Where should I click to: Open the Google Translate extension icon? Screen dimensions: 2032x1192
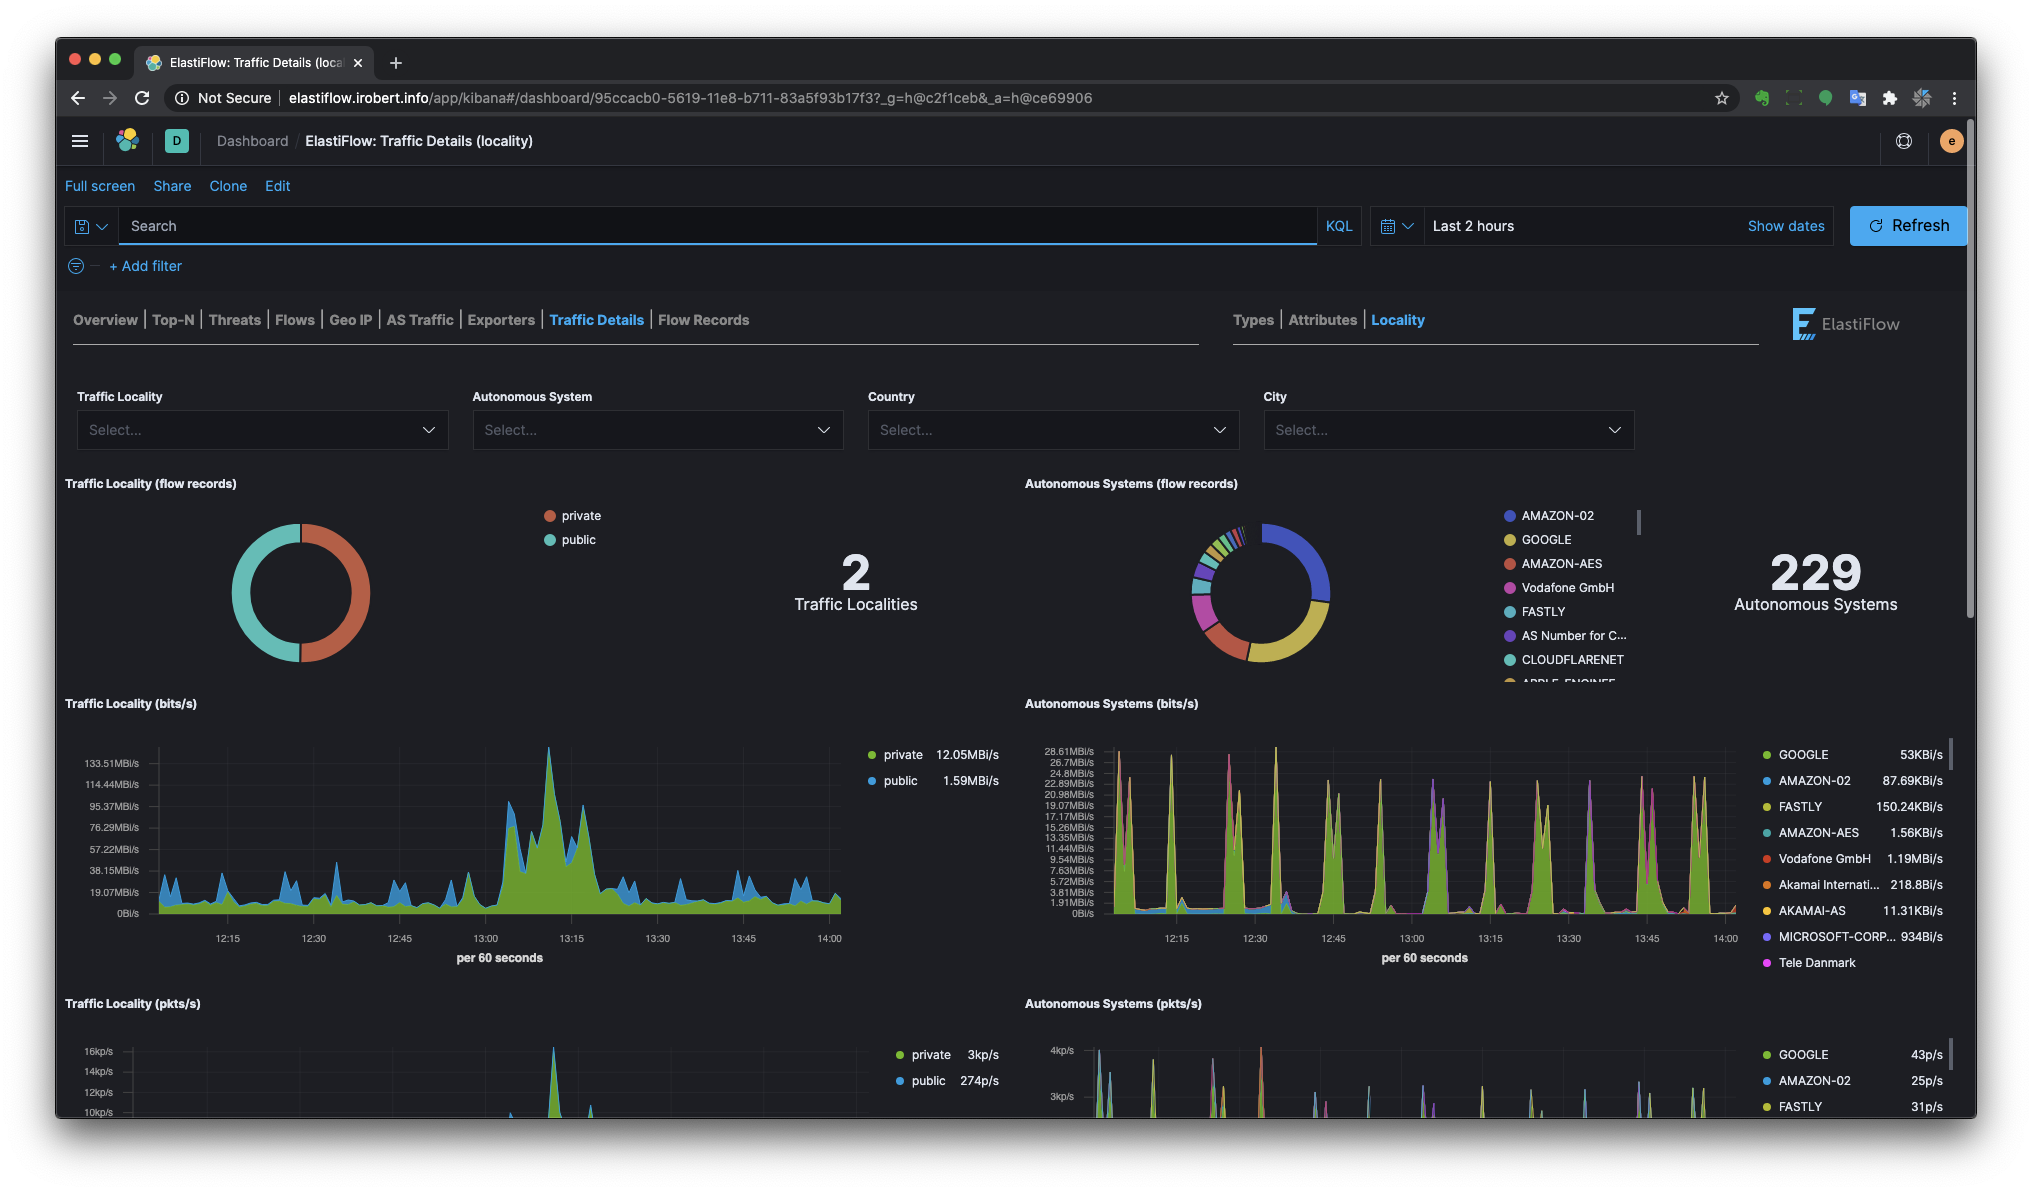[1858, 98]
